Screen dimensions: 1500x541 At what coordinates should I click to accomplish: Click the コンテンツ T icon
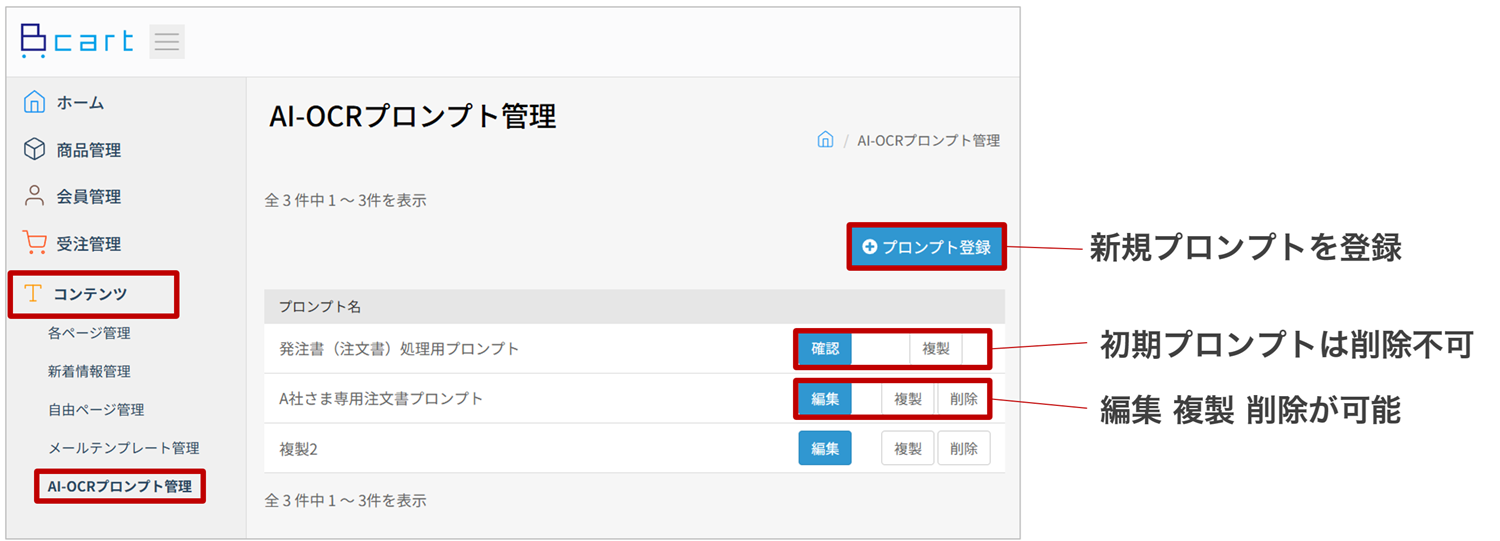pyautogui.click(x=33, y=293)
